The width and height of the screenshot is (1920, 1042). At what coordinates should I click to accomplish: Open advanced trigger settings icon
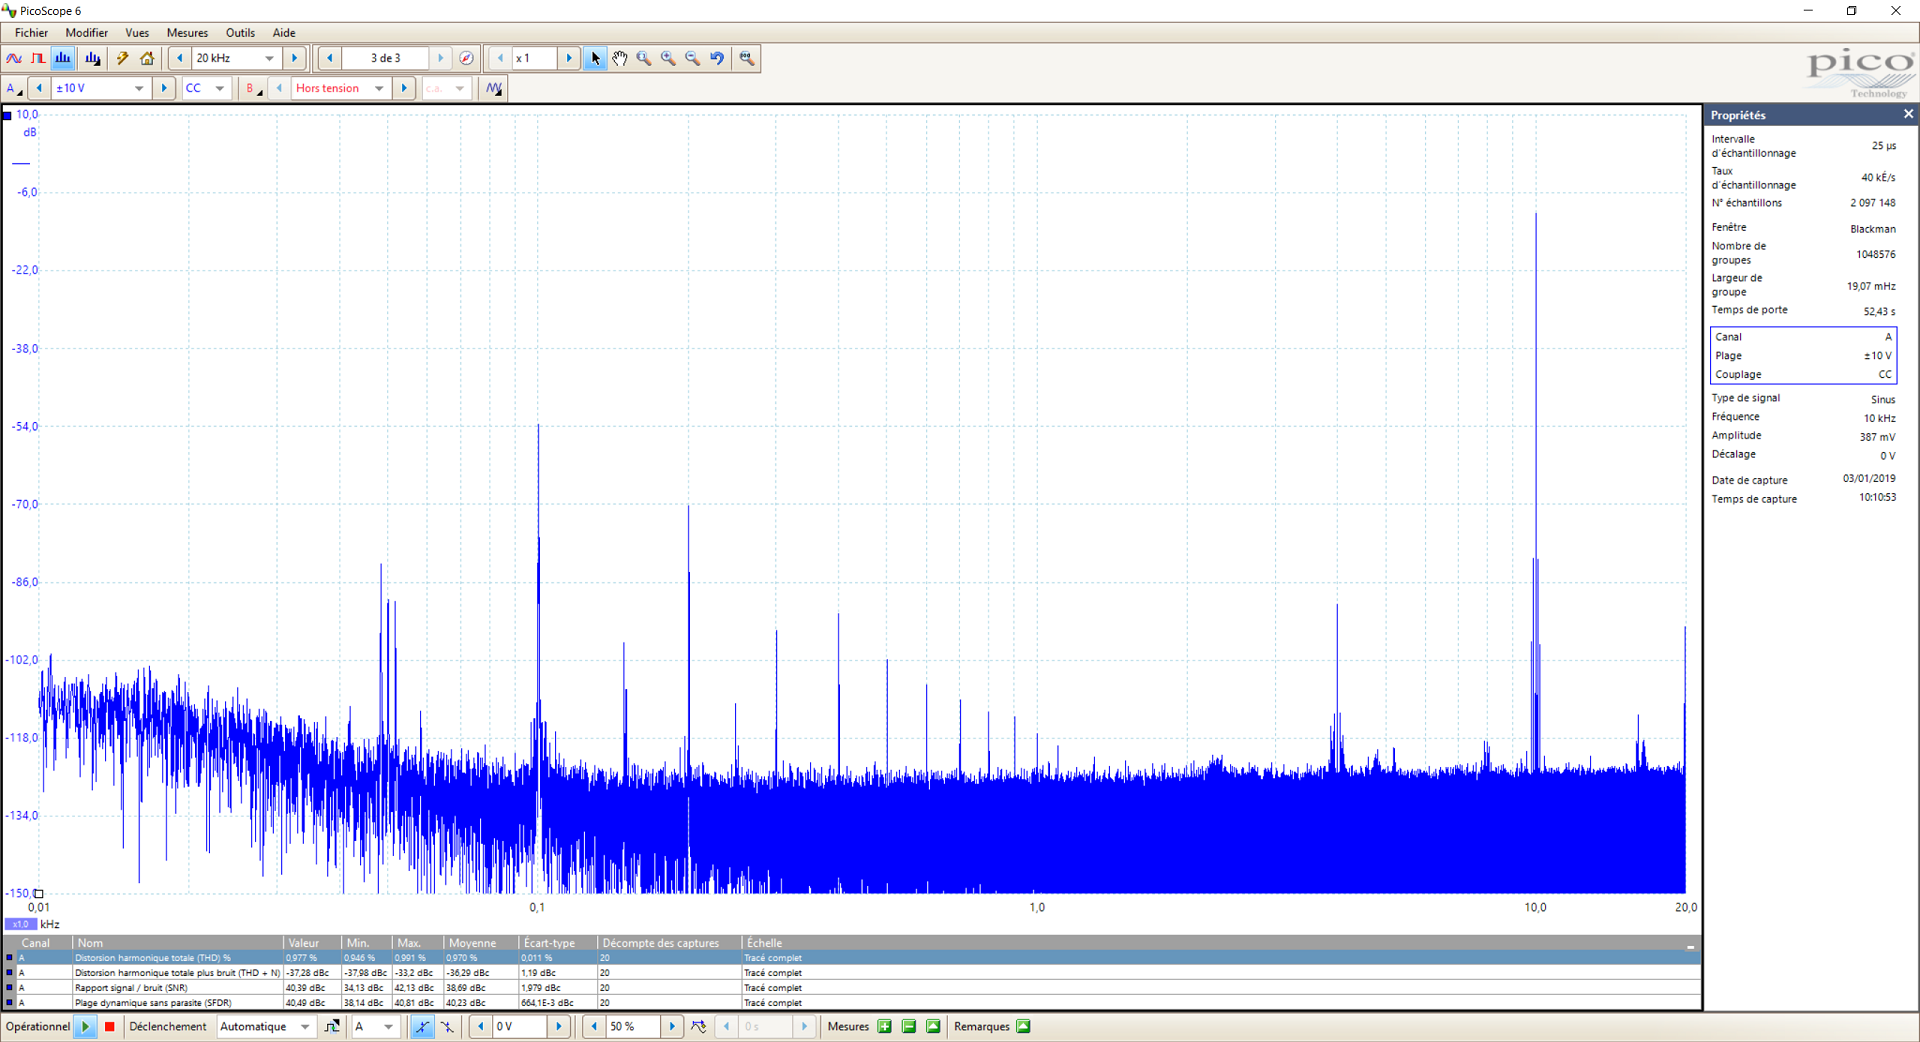click(332, 1026)
